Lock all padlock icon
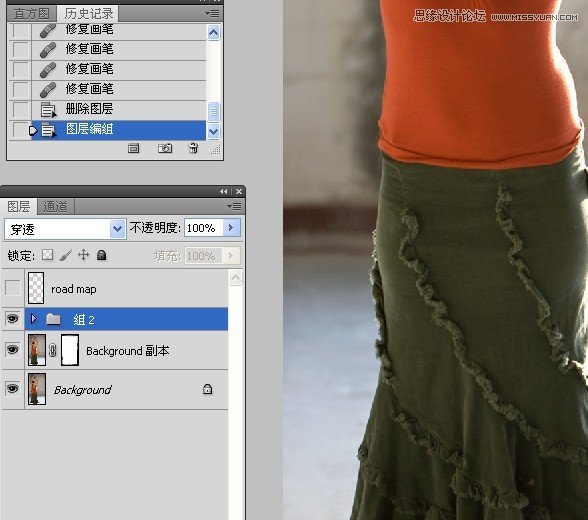 click(x=102, y=255)
